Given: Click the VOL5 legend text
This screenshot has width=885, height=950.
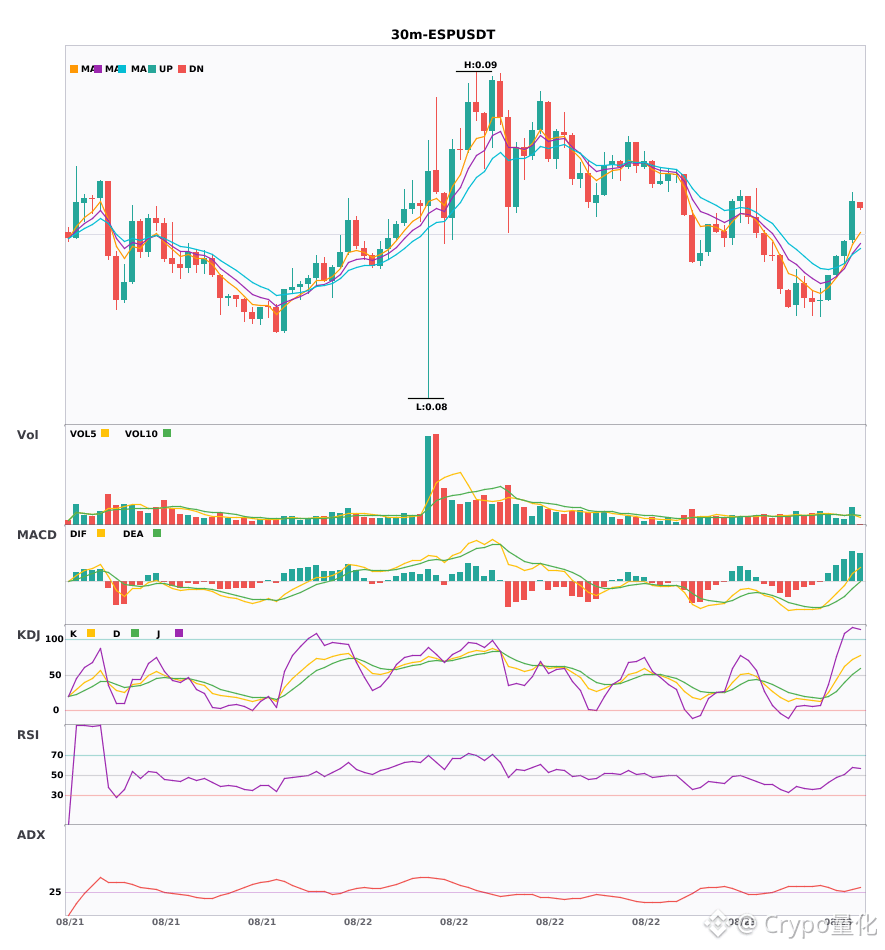Looking at the screenshot, I should 83,434.
